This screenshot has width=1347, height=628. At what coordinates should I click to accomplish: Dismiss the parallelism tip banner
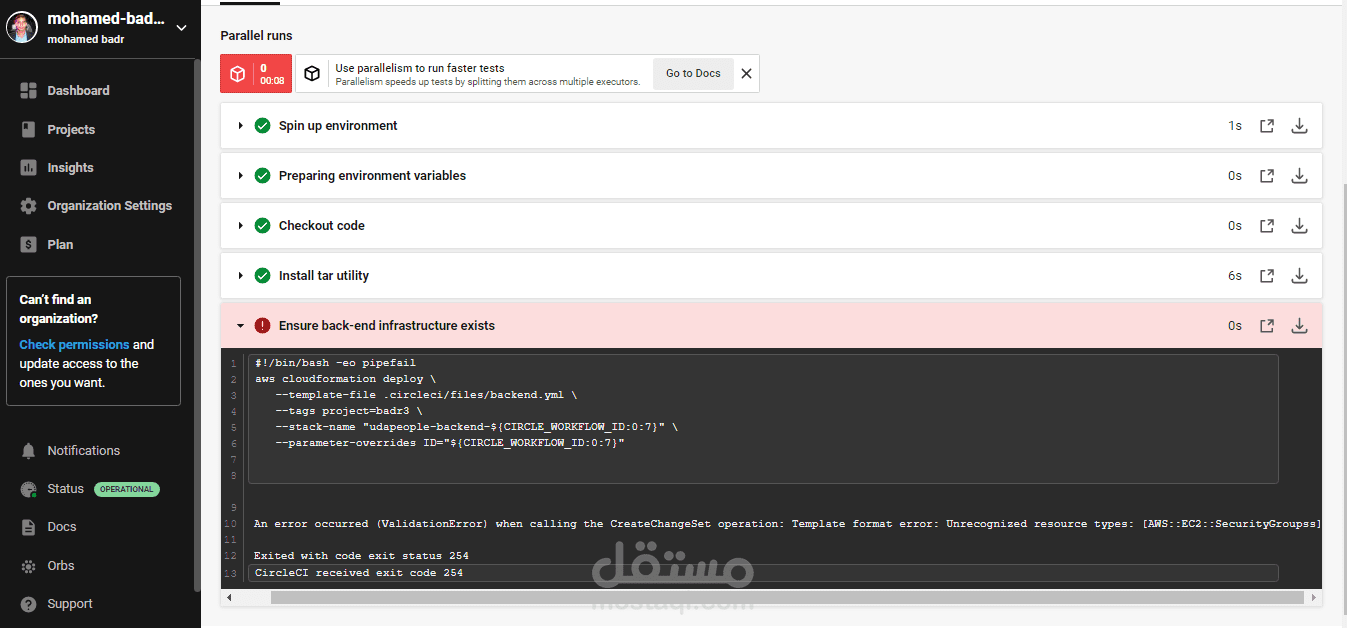(746, 74)
